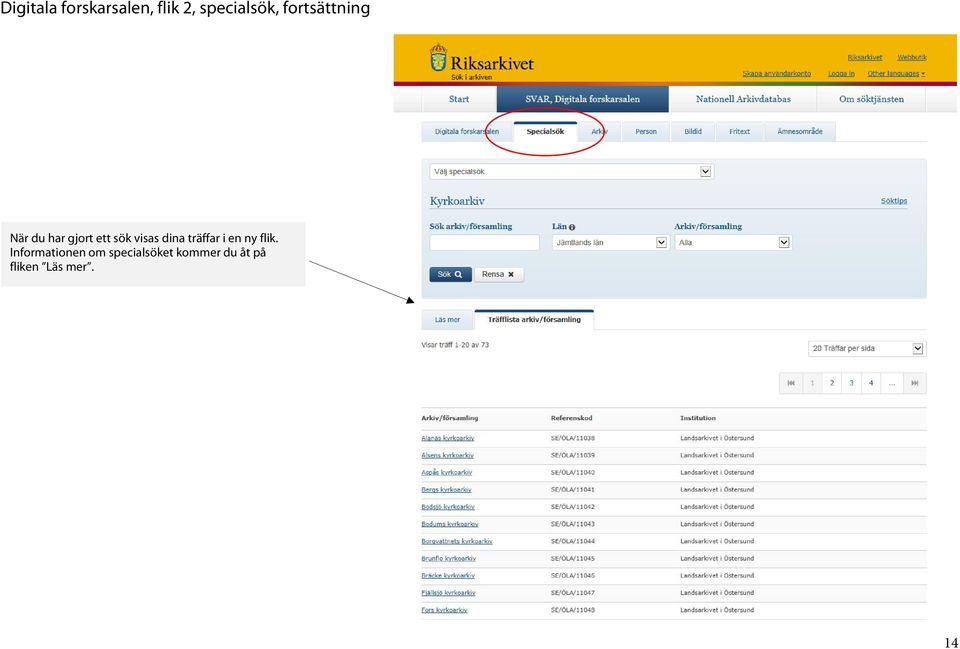Open the Läs mer tab

pyautogui.click(x=447, y=320)
